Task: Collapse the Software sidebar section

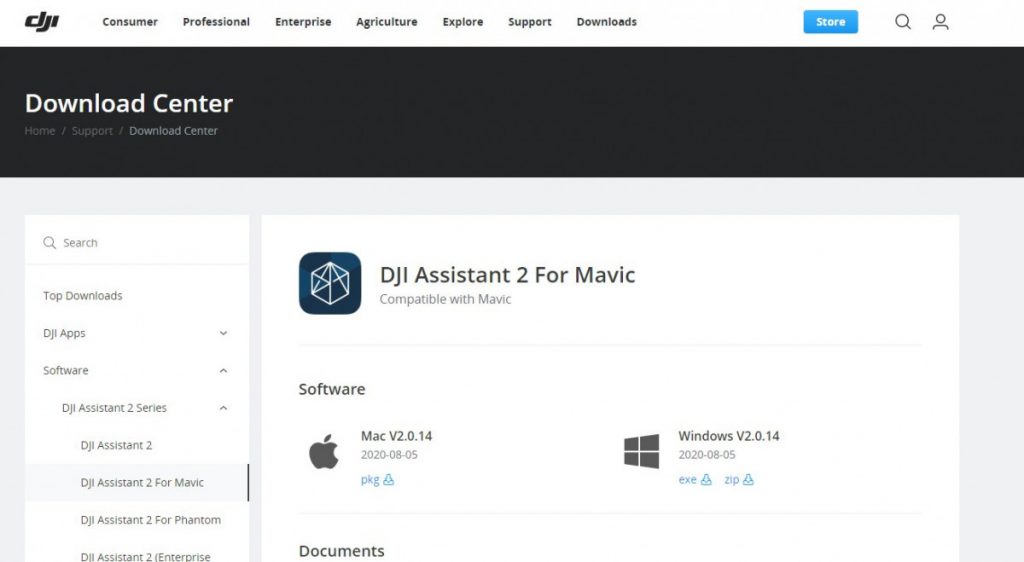Action: (x=223, y=371)
